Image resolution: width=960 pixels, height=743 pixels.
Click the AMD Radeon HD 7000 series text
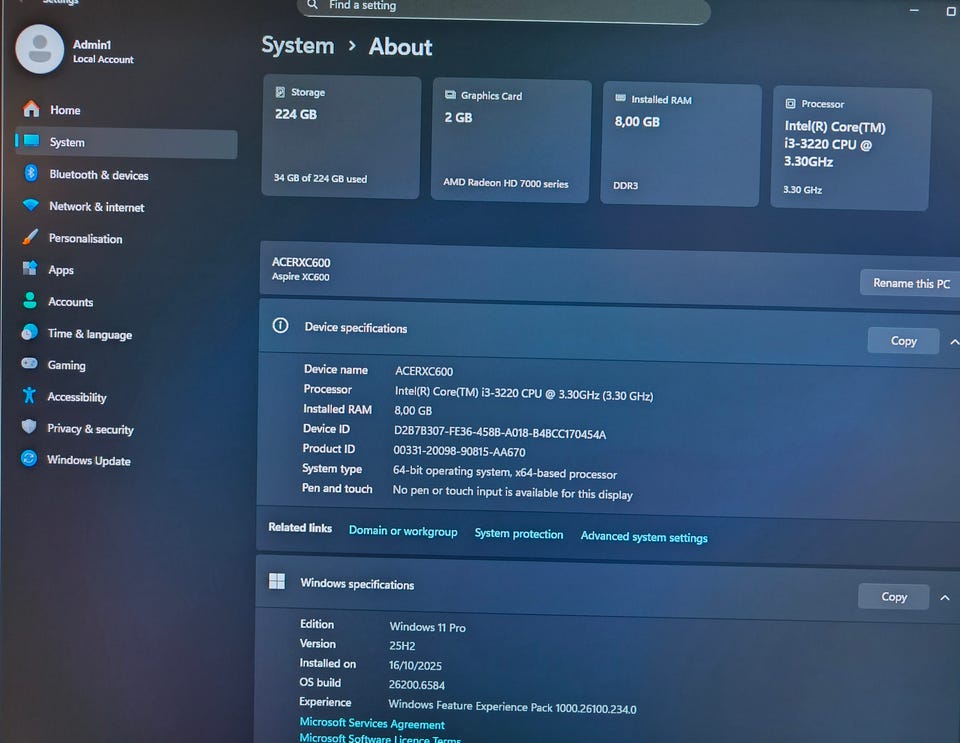[506, 182]
